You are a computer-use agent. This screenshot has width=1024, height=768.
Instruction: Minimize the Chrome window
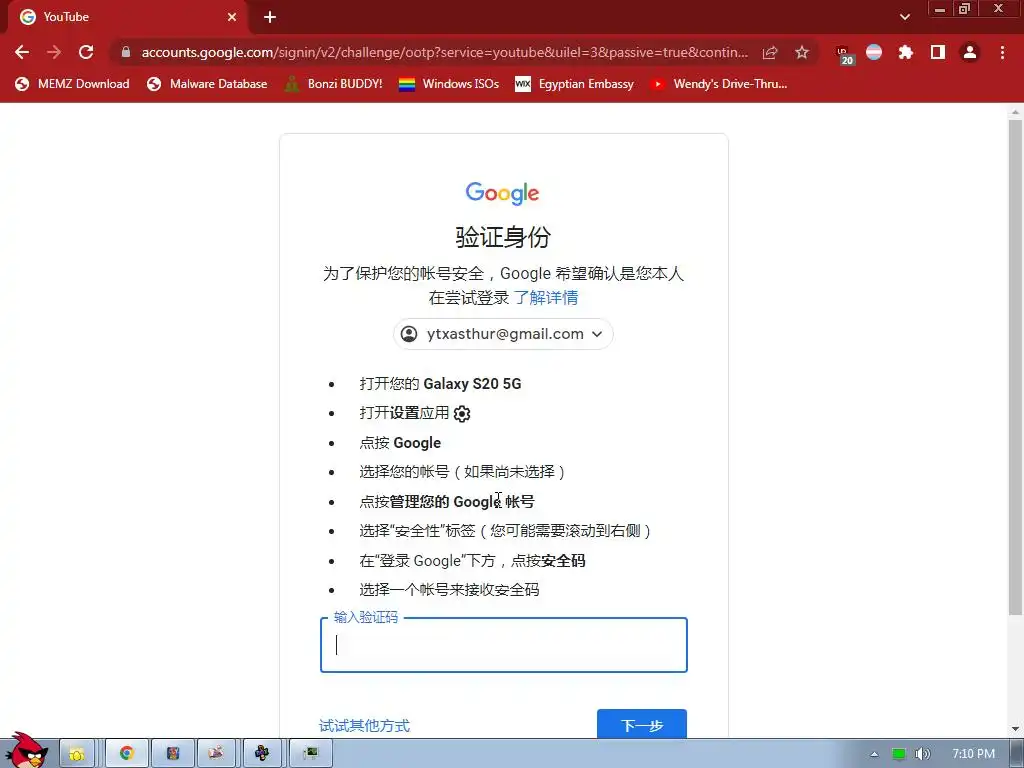pos(940,9)
